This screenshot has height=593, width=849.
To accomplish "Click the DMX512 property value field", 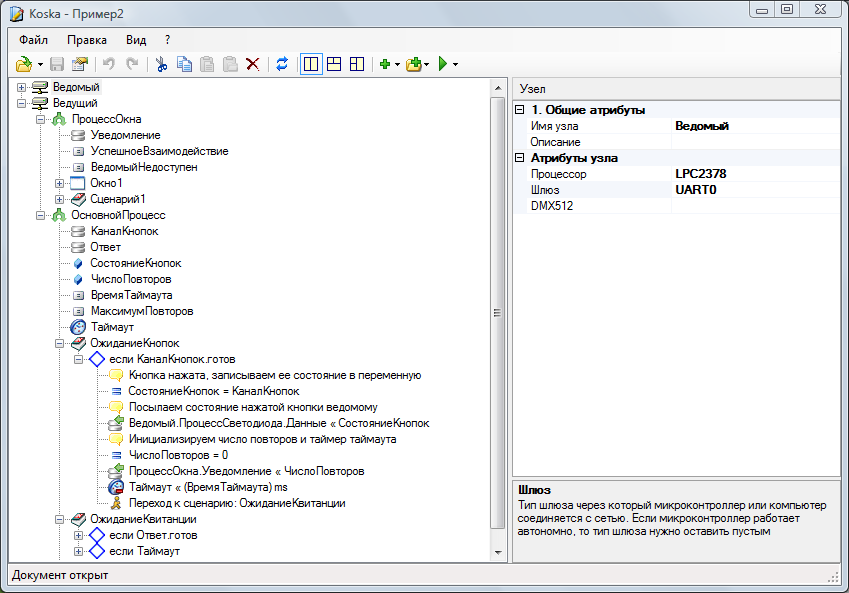I will pos(756,206).
